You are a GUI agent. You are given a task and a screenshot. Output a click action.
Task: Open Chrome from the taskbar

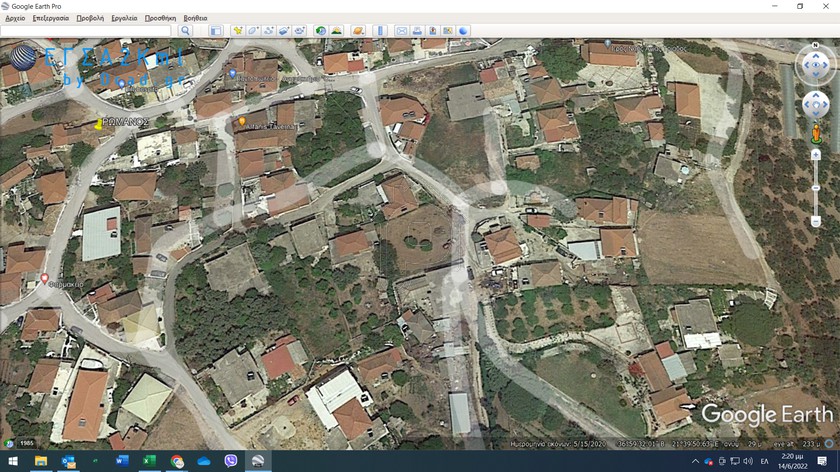point(177,461)
